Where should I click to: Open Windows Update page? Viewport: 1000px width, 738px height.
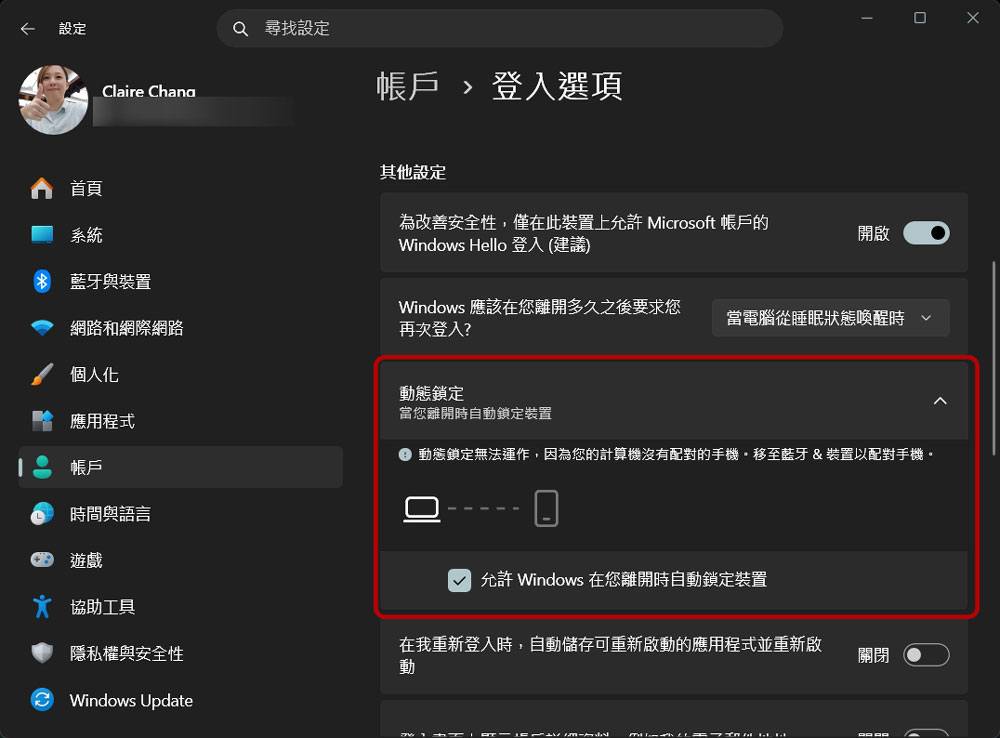180,700
